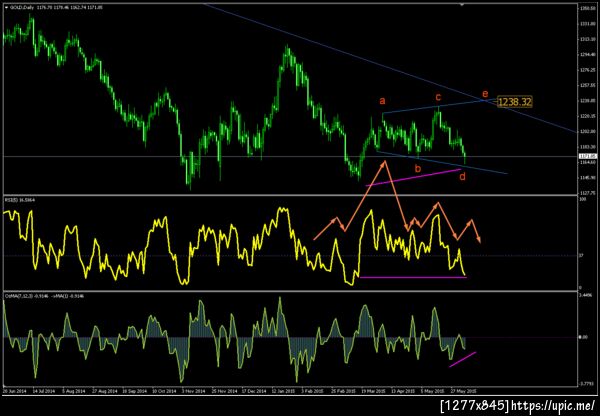Image resolution: width=600 pixels, height=416 pixels.
Task: Click the 13 Apr 2015 date on time axis
Action: point(404,391)
